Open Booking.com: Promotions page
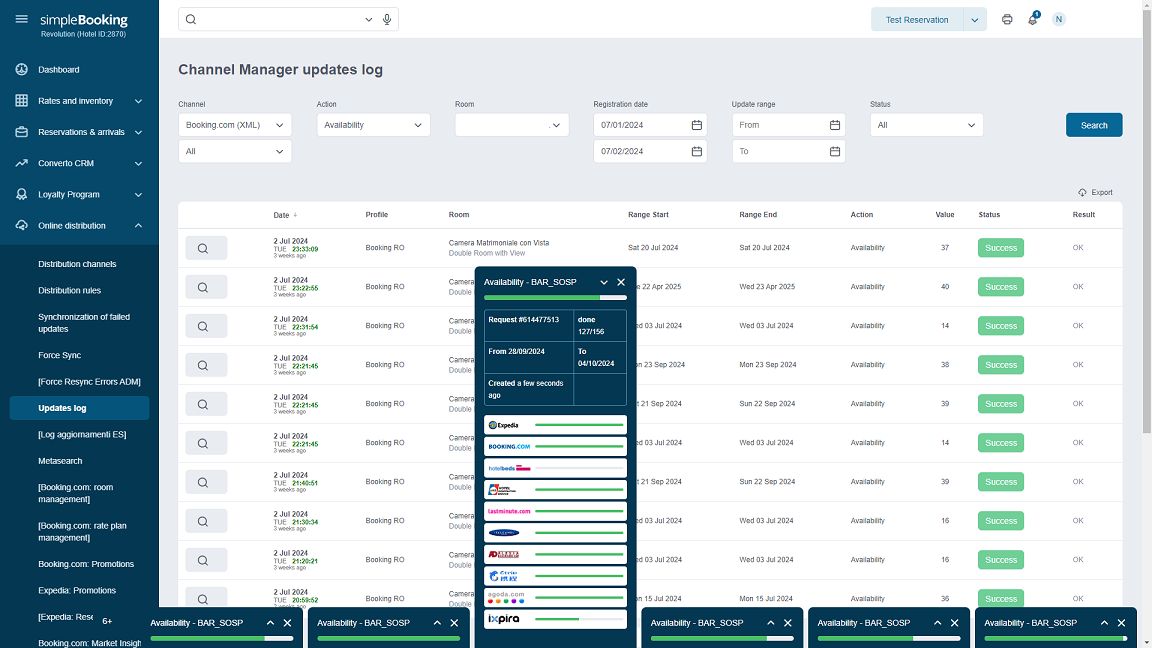 pos(86,564)
